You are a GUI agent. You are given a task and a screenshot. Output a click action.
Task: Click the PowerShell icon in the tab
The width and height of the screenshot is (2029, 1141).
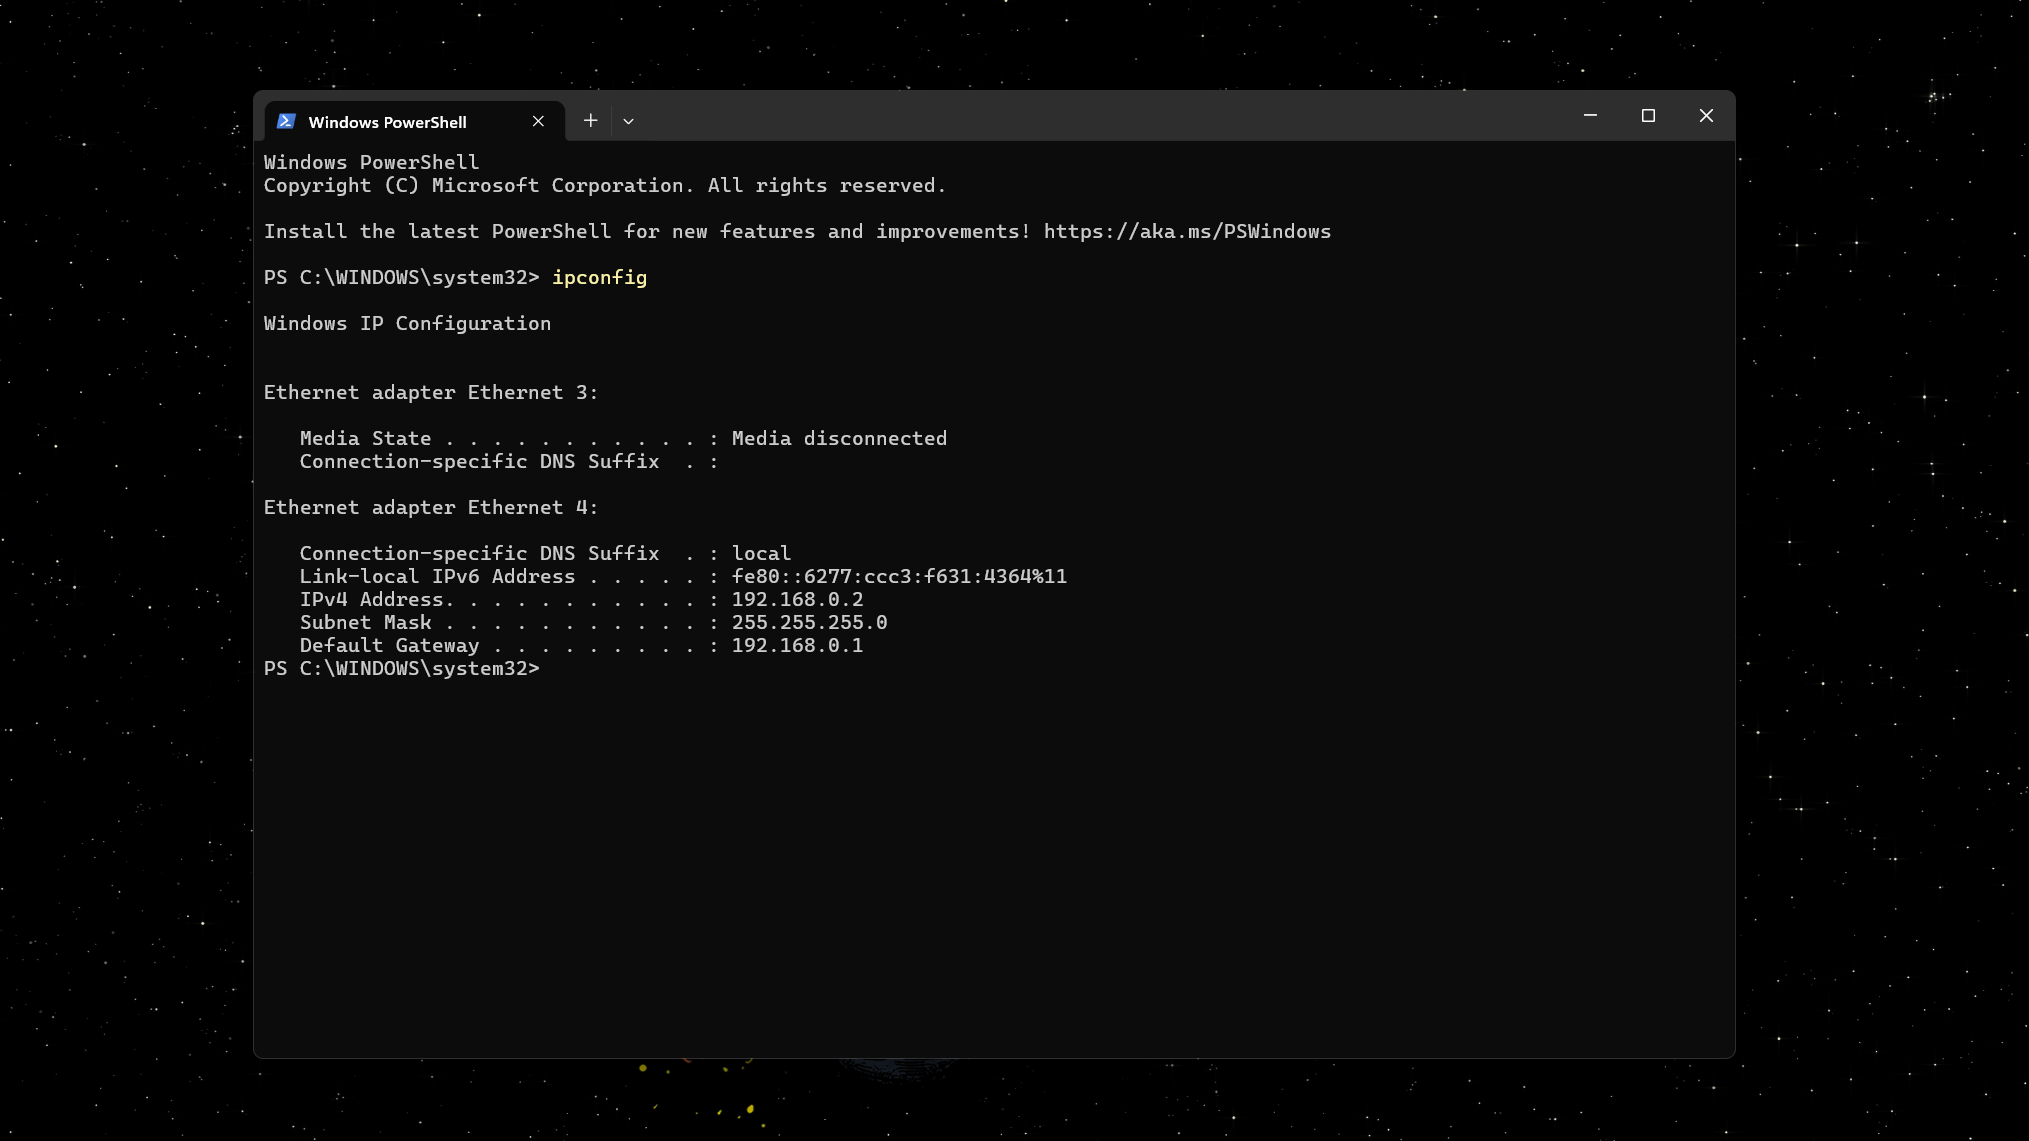(x=286, y=121)
